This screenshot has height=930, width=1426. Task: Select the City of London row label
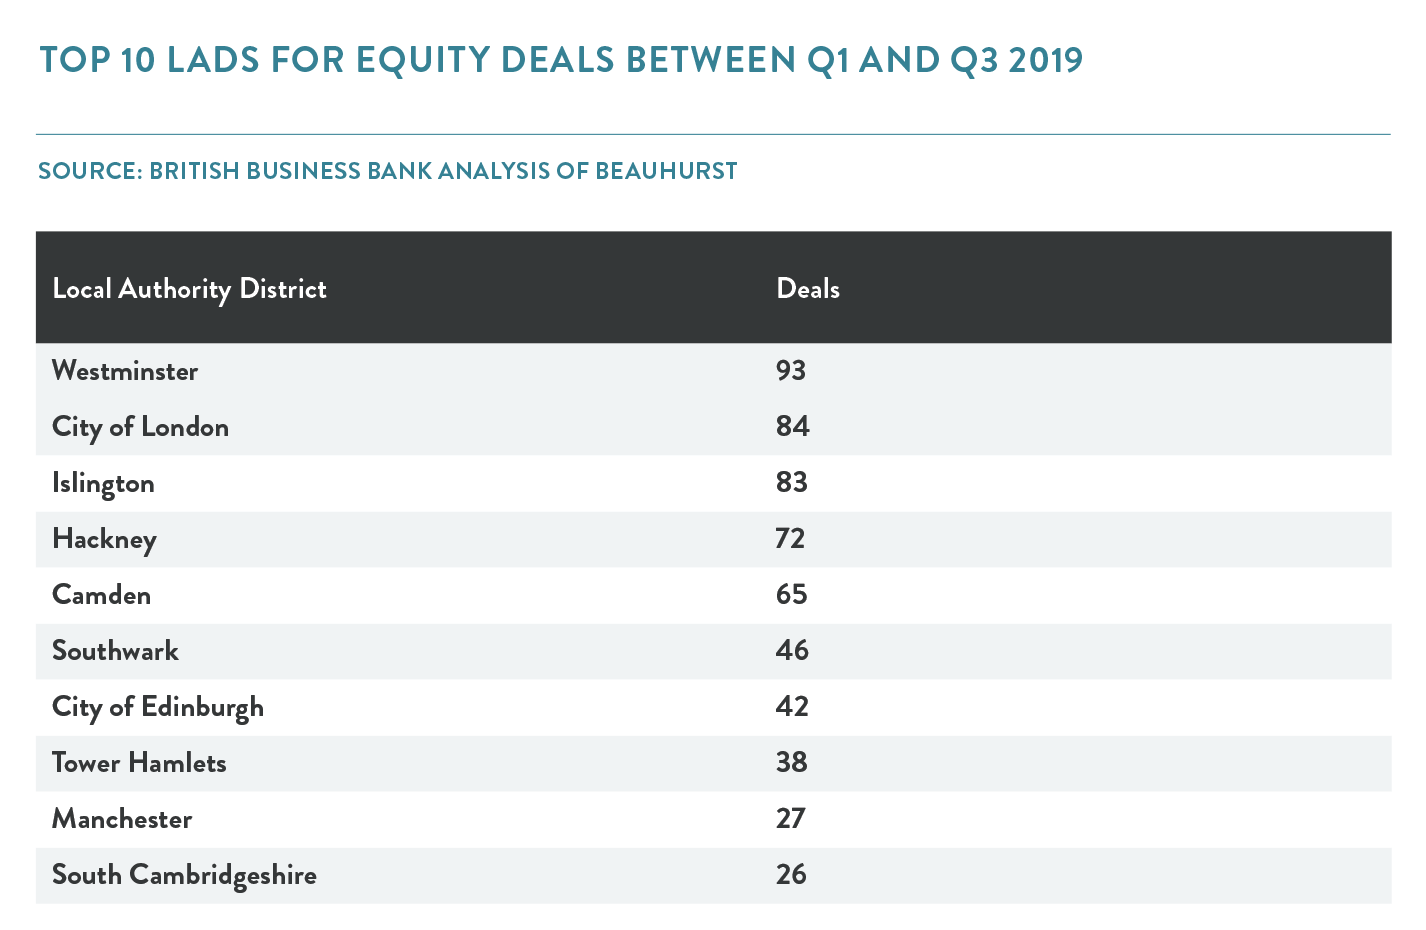140,427
